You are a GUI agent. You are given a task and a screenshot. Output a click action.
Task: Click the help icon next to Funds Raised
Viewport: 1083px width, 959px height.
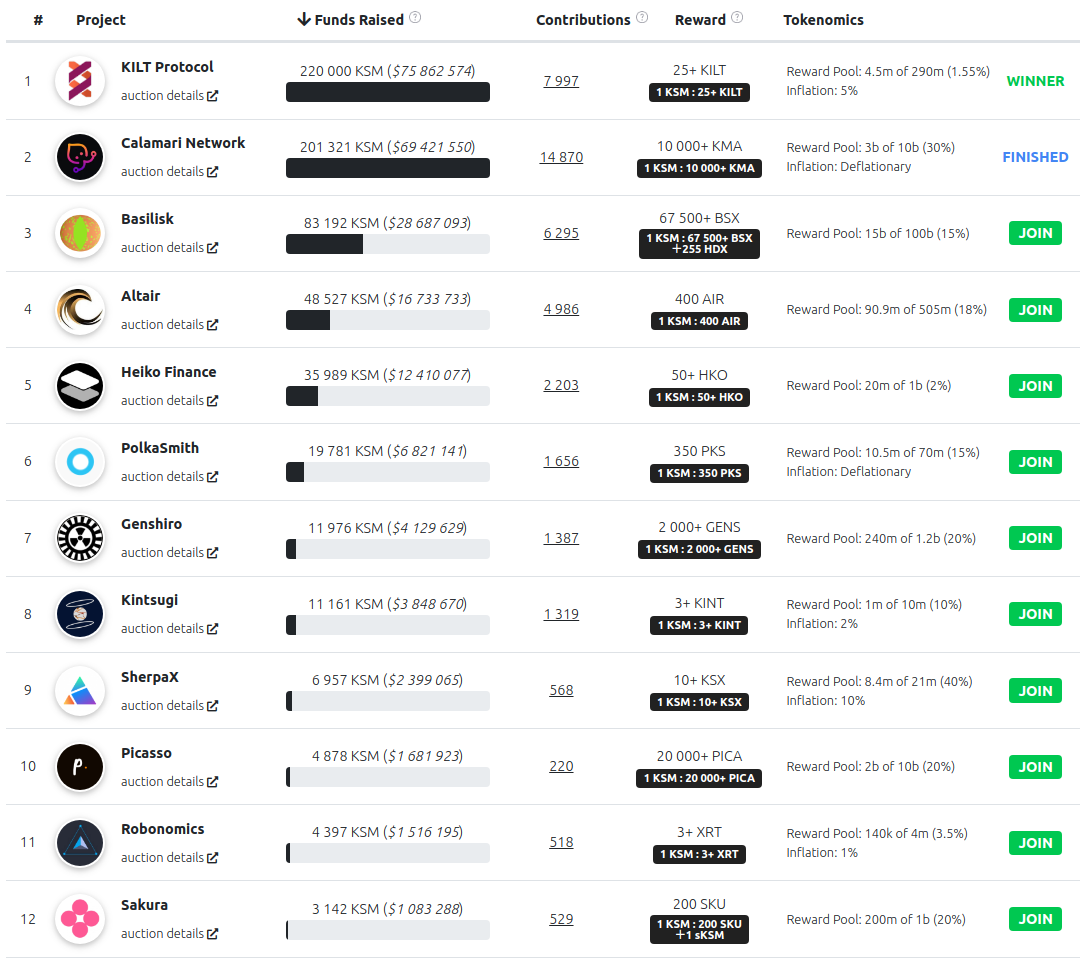pos(415,17)
